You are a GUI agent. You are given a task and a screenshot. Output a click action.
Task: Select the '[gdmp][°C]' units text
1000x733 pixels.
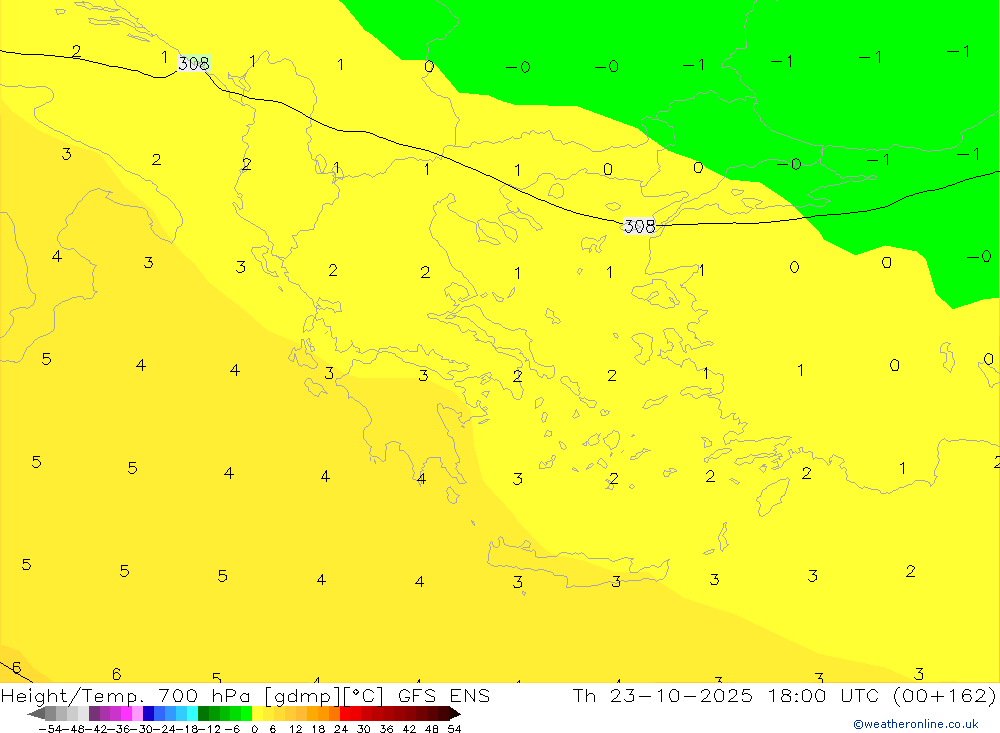coord(324,695)
